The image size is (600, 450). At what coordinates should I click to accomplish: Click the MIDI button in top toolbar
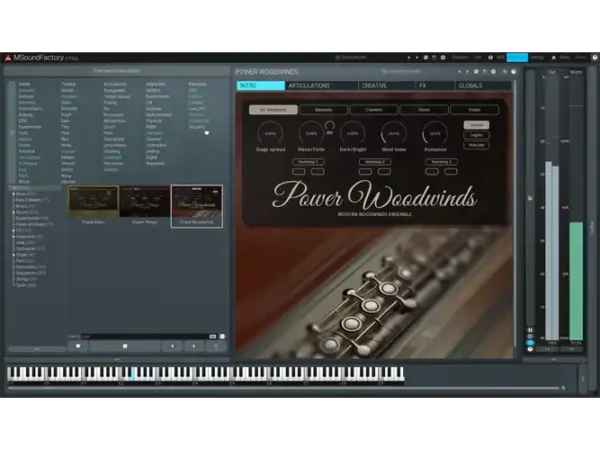tap(500, 57)
